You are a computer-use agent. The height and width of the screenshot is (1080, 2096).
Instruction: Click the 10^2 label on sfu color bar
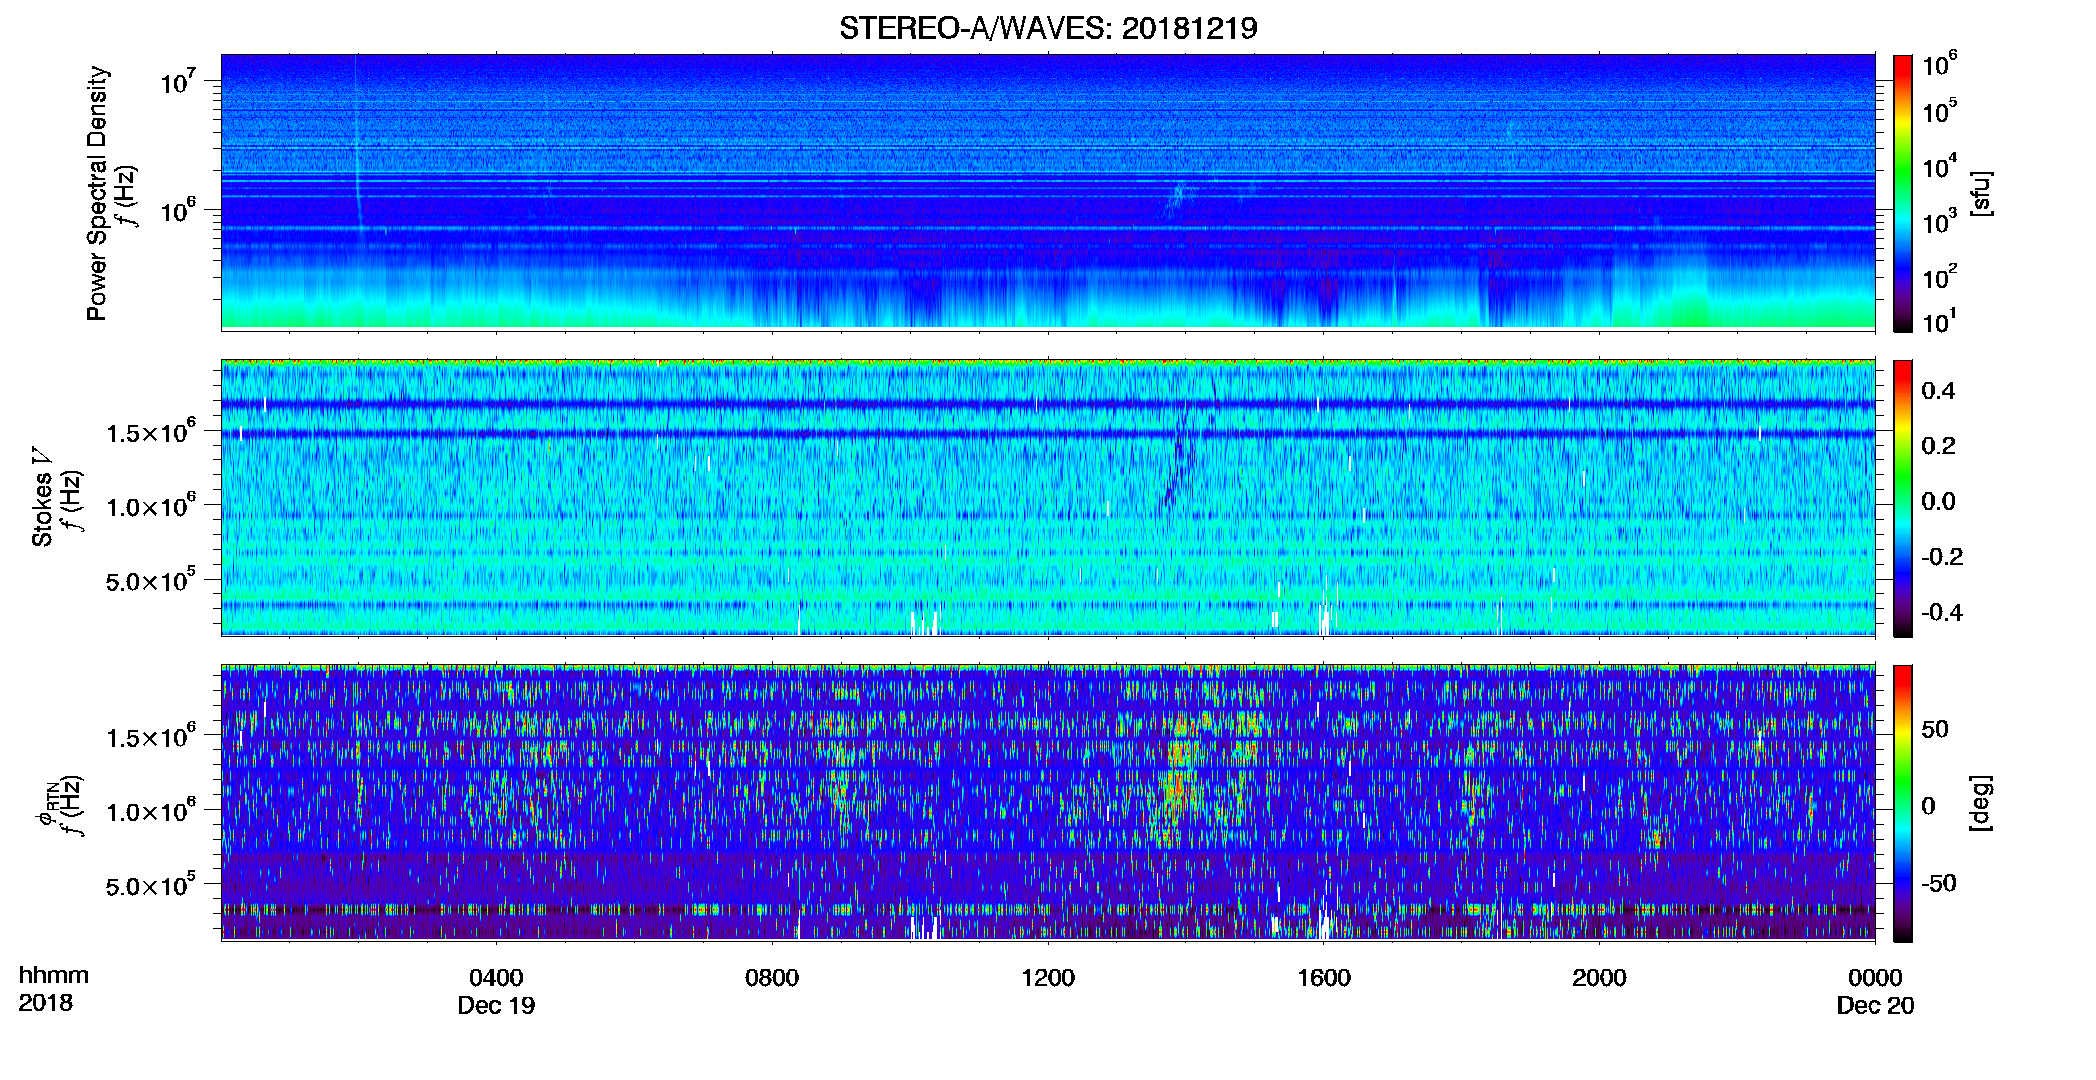click(x=1939, y=276)
